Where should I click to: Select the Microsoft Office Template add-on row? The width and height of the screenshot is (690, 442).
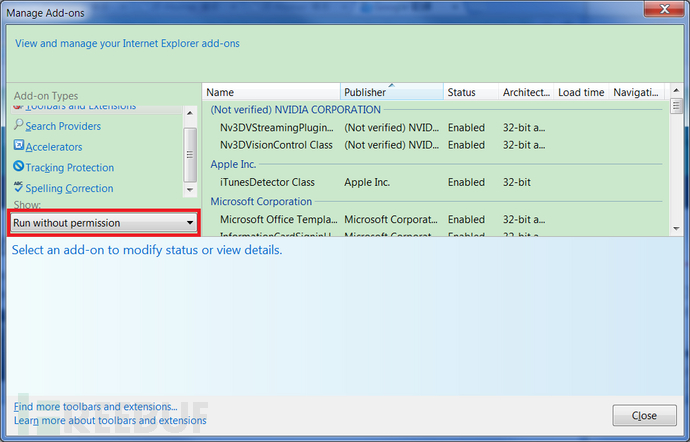click(436, 219)
